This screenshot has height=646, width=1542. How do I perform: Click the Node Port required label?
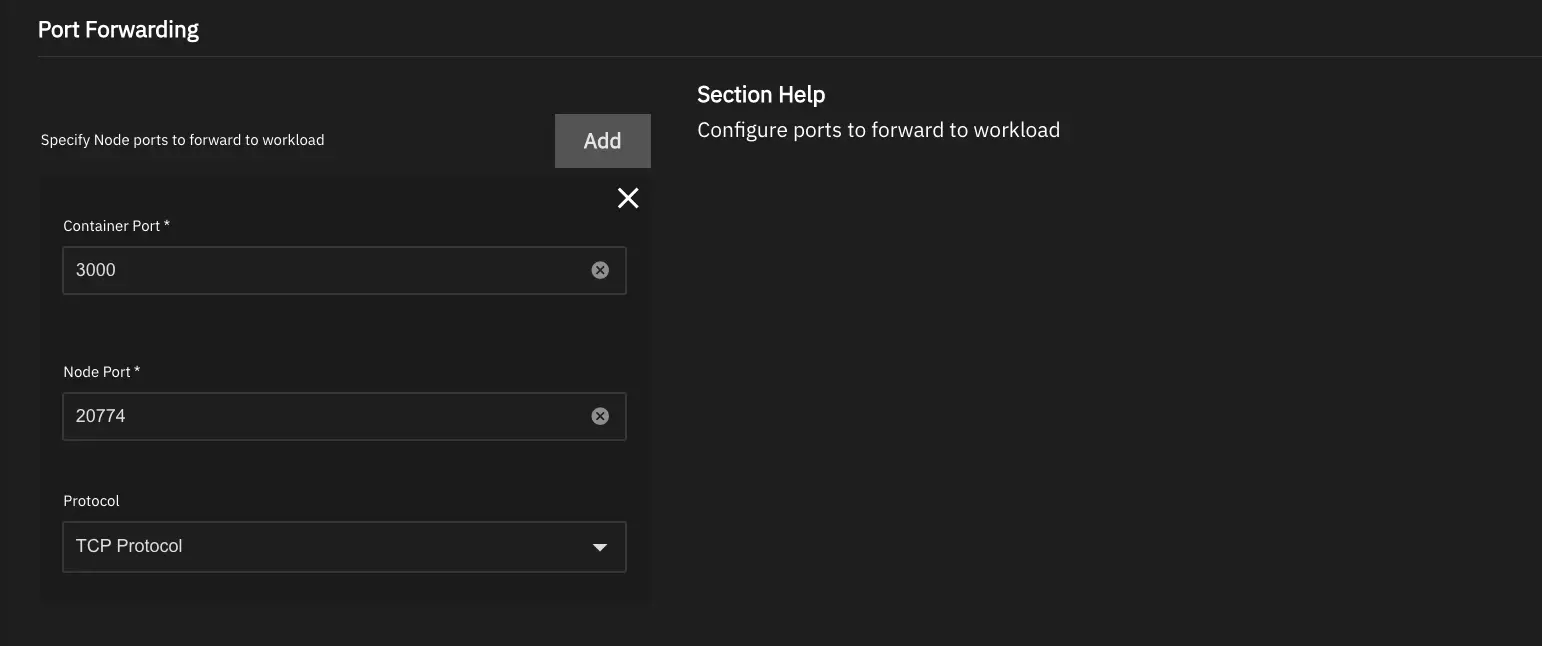point(100,370)
